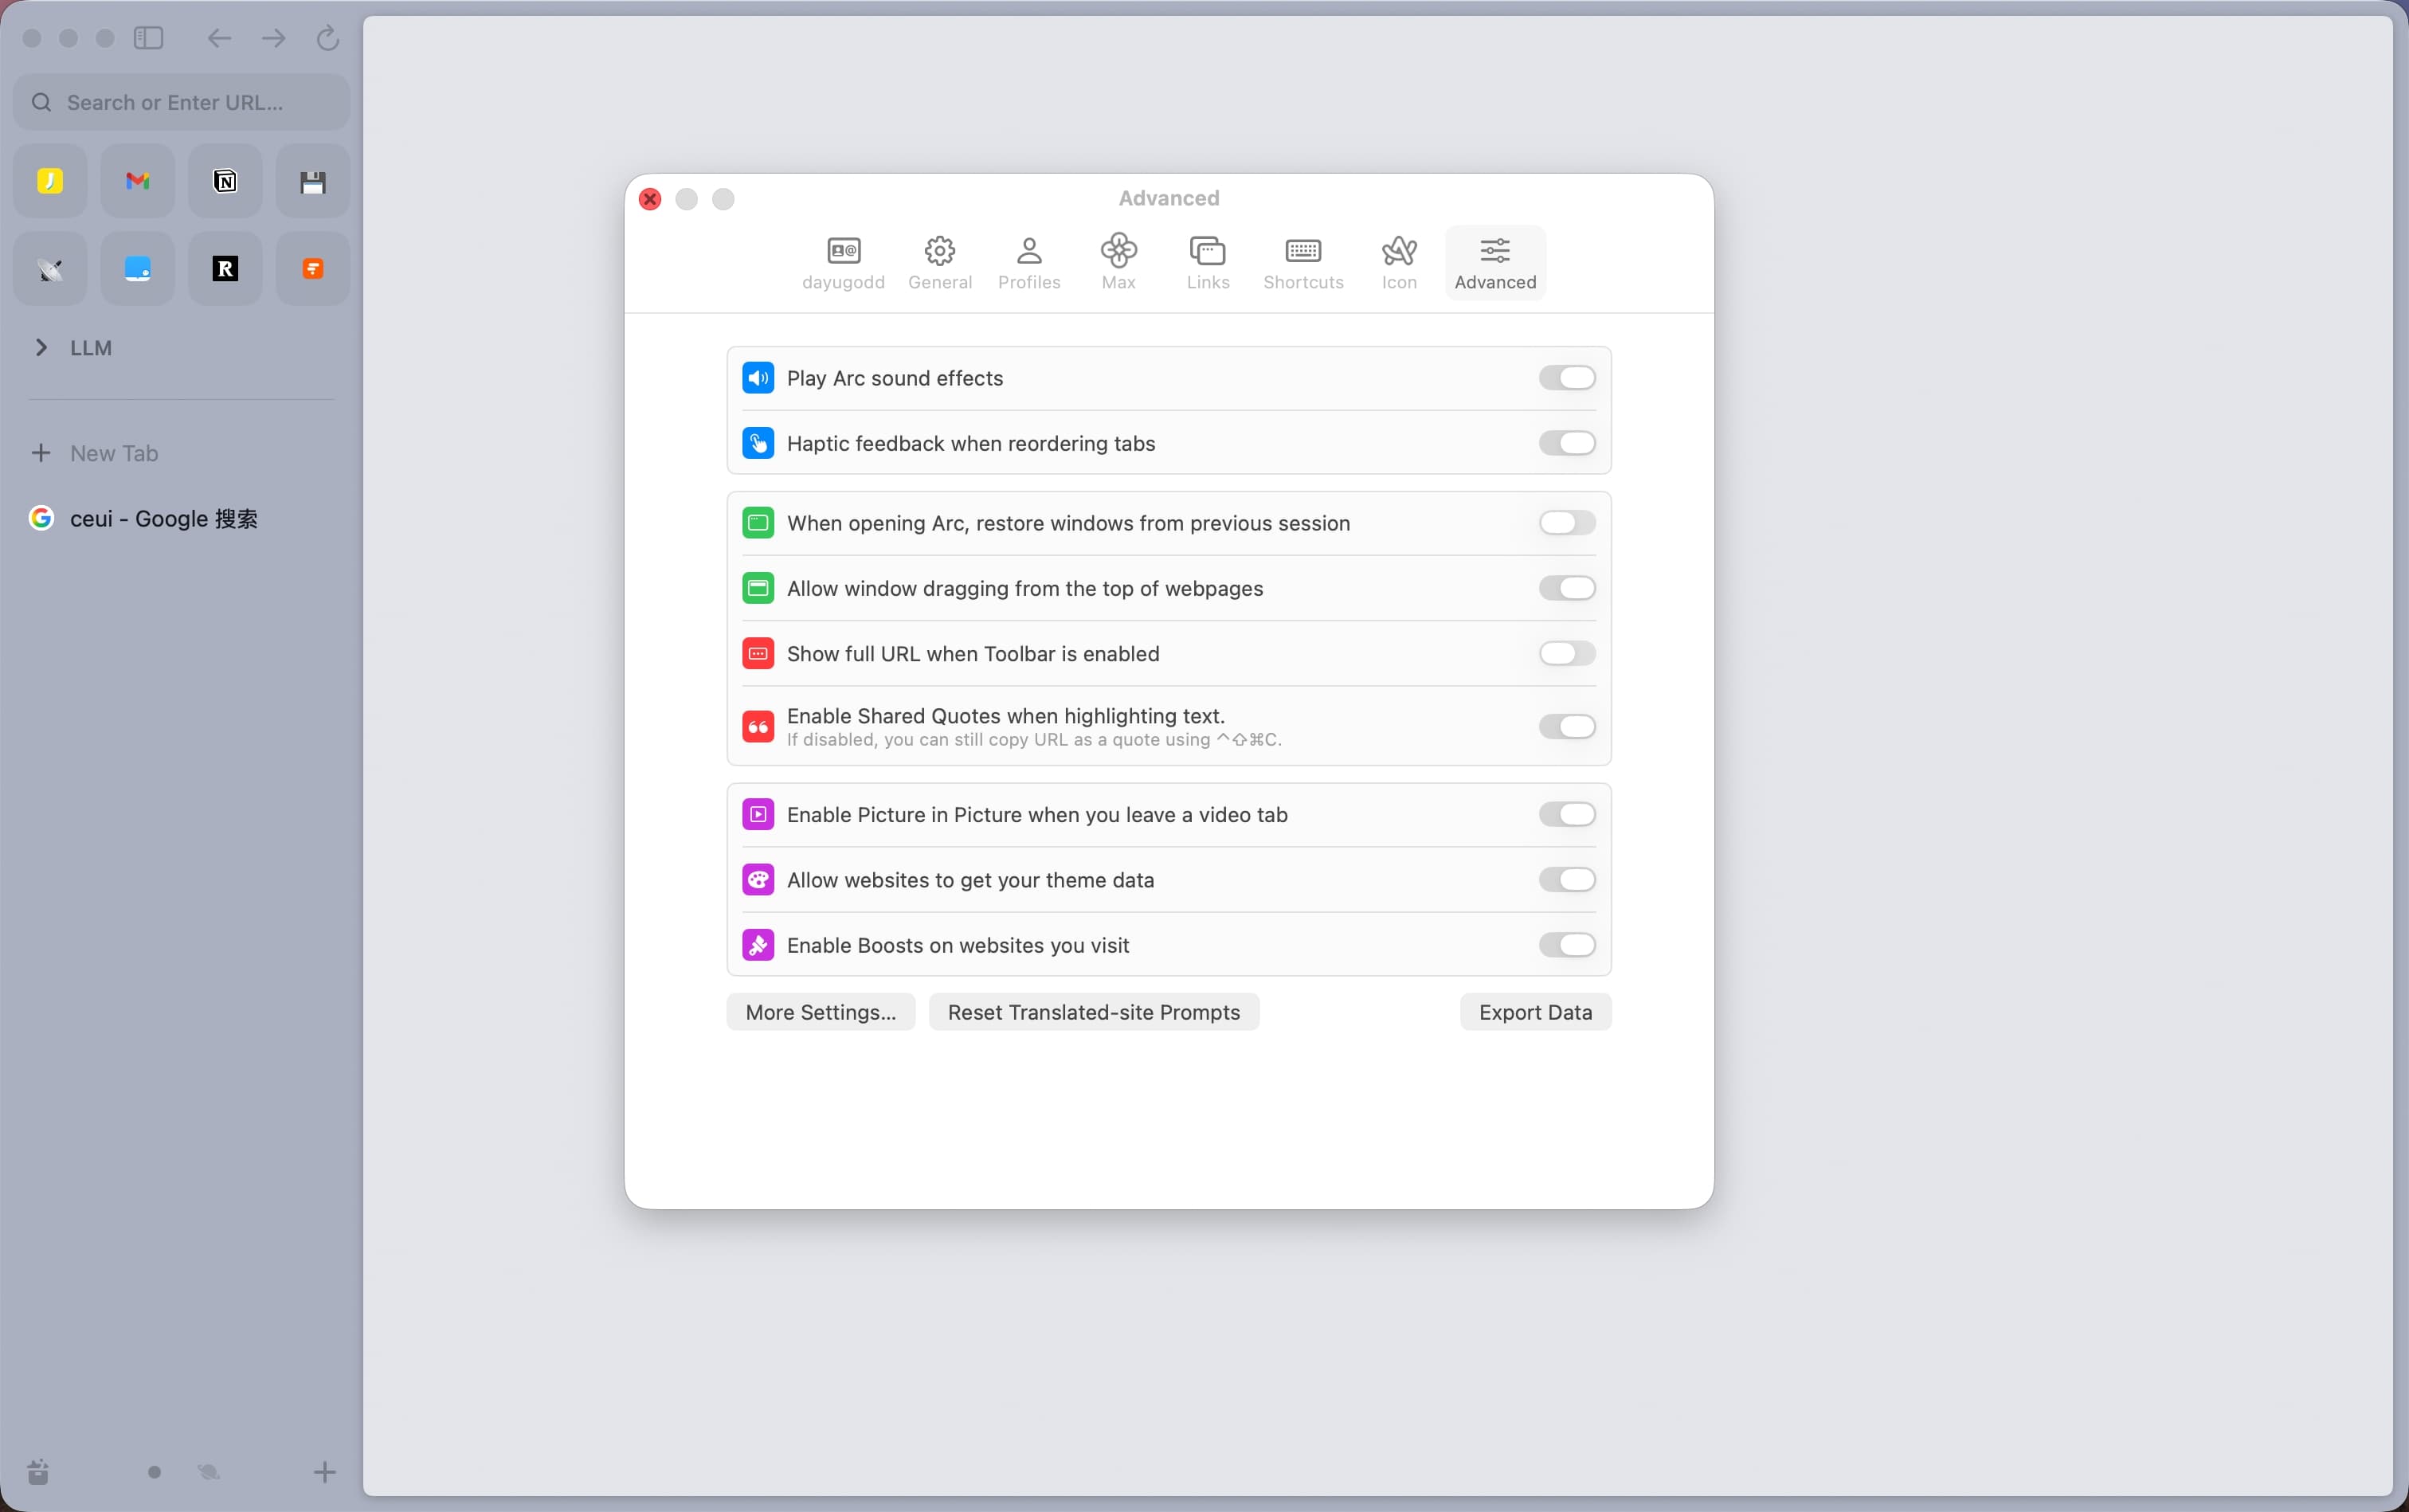Open the Notion pinned favorite

pos(225,181)
